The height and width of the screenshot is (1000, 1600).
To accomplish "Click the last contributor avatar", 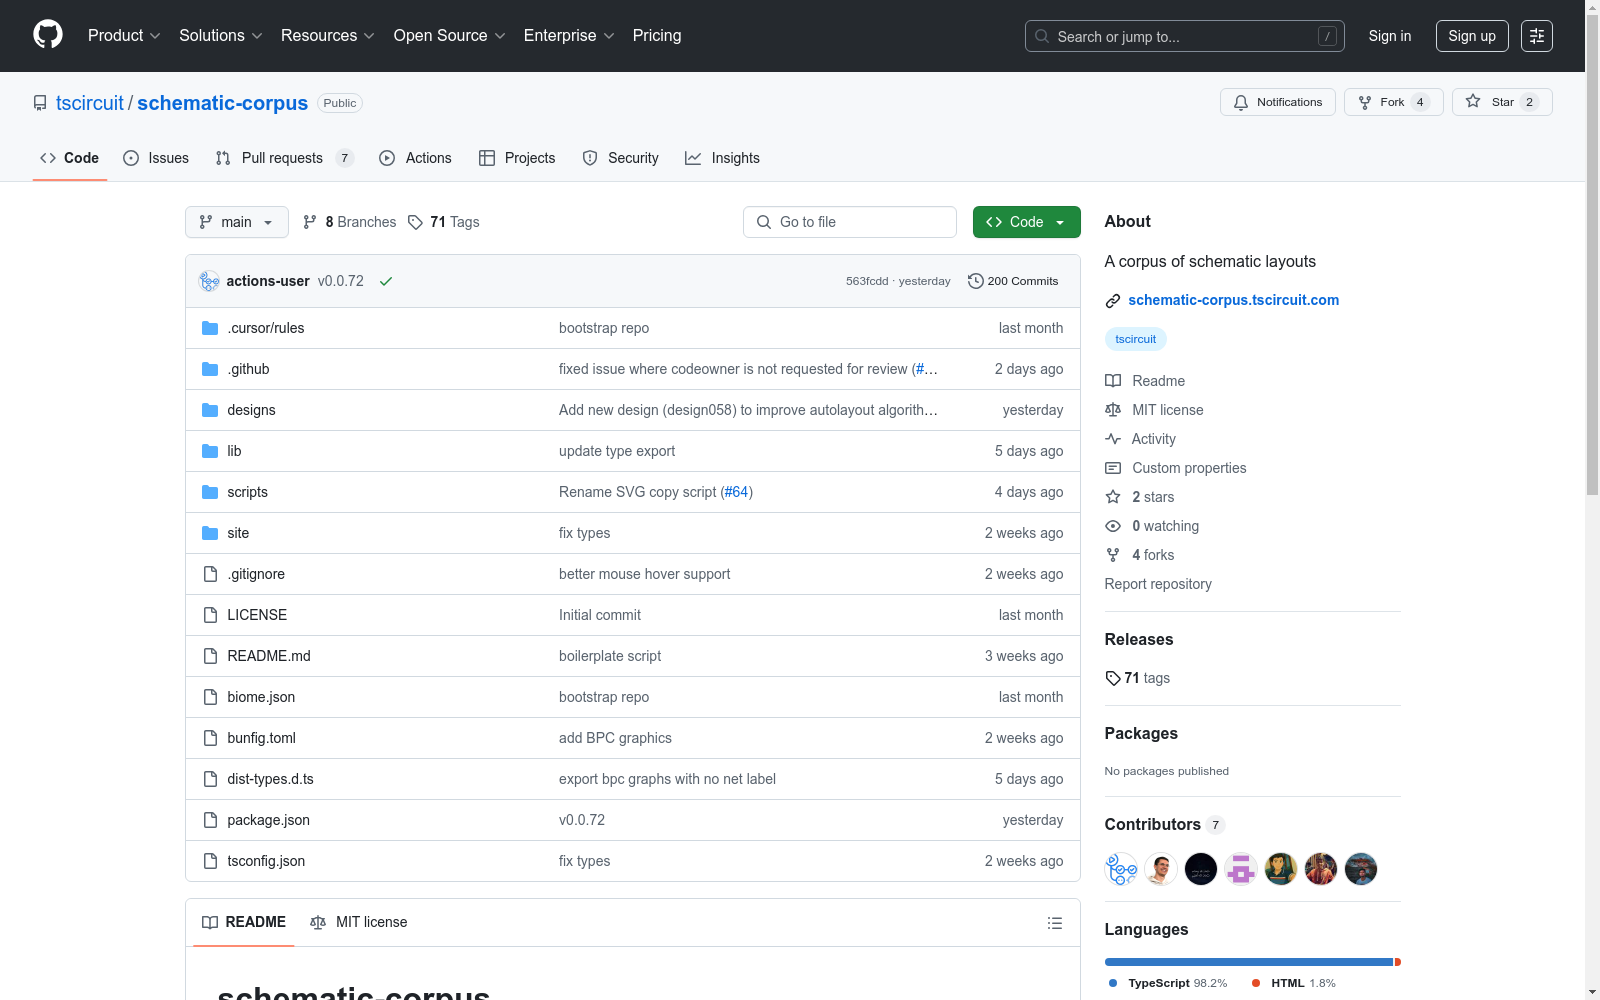I will [1361, 869].
